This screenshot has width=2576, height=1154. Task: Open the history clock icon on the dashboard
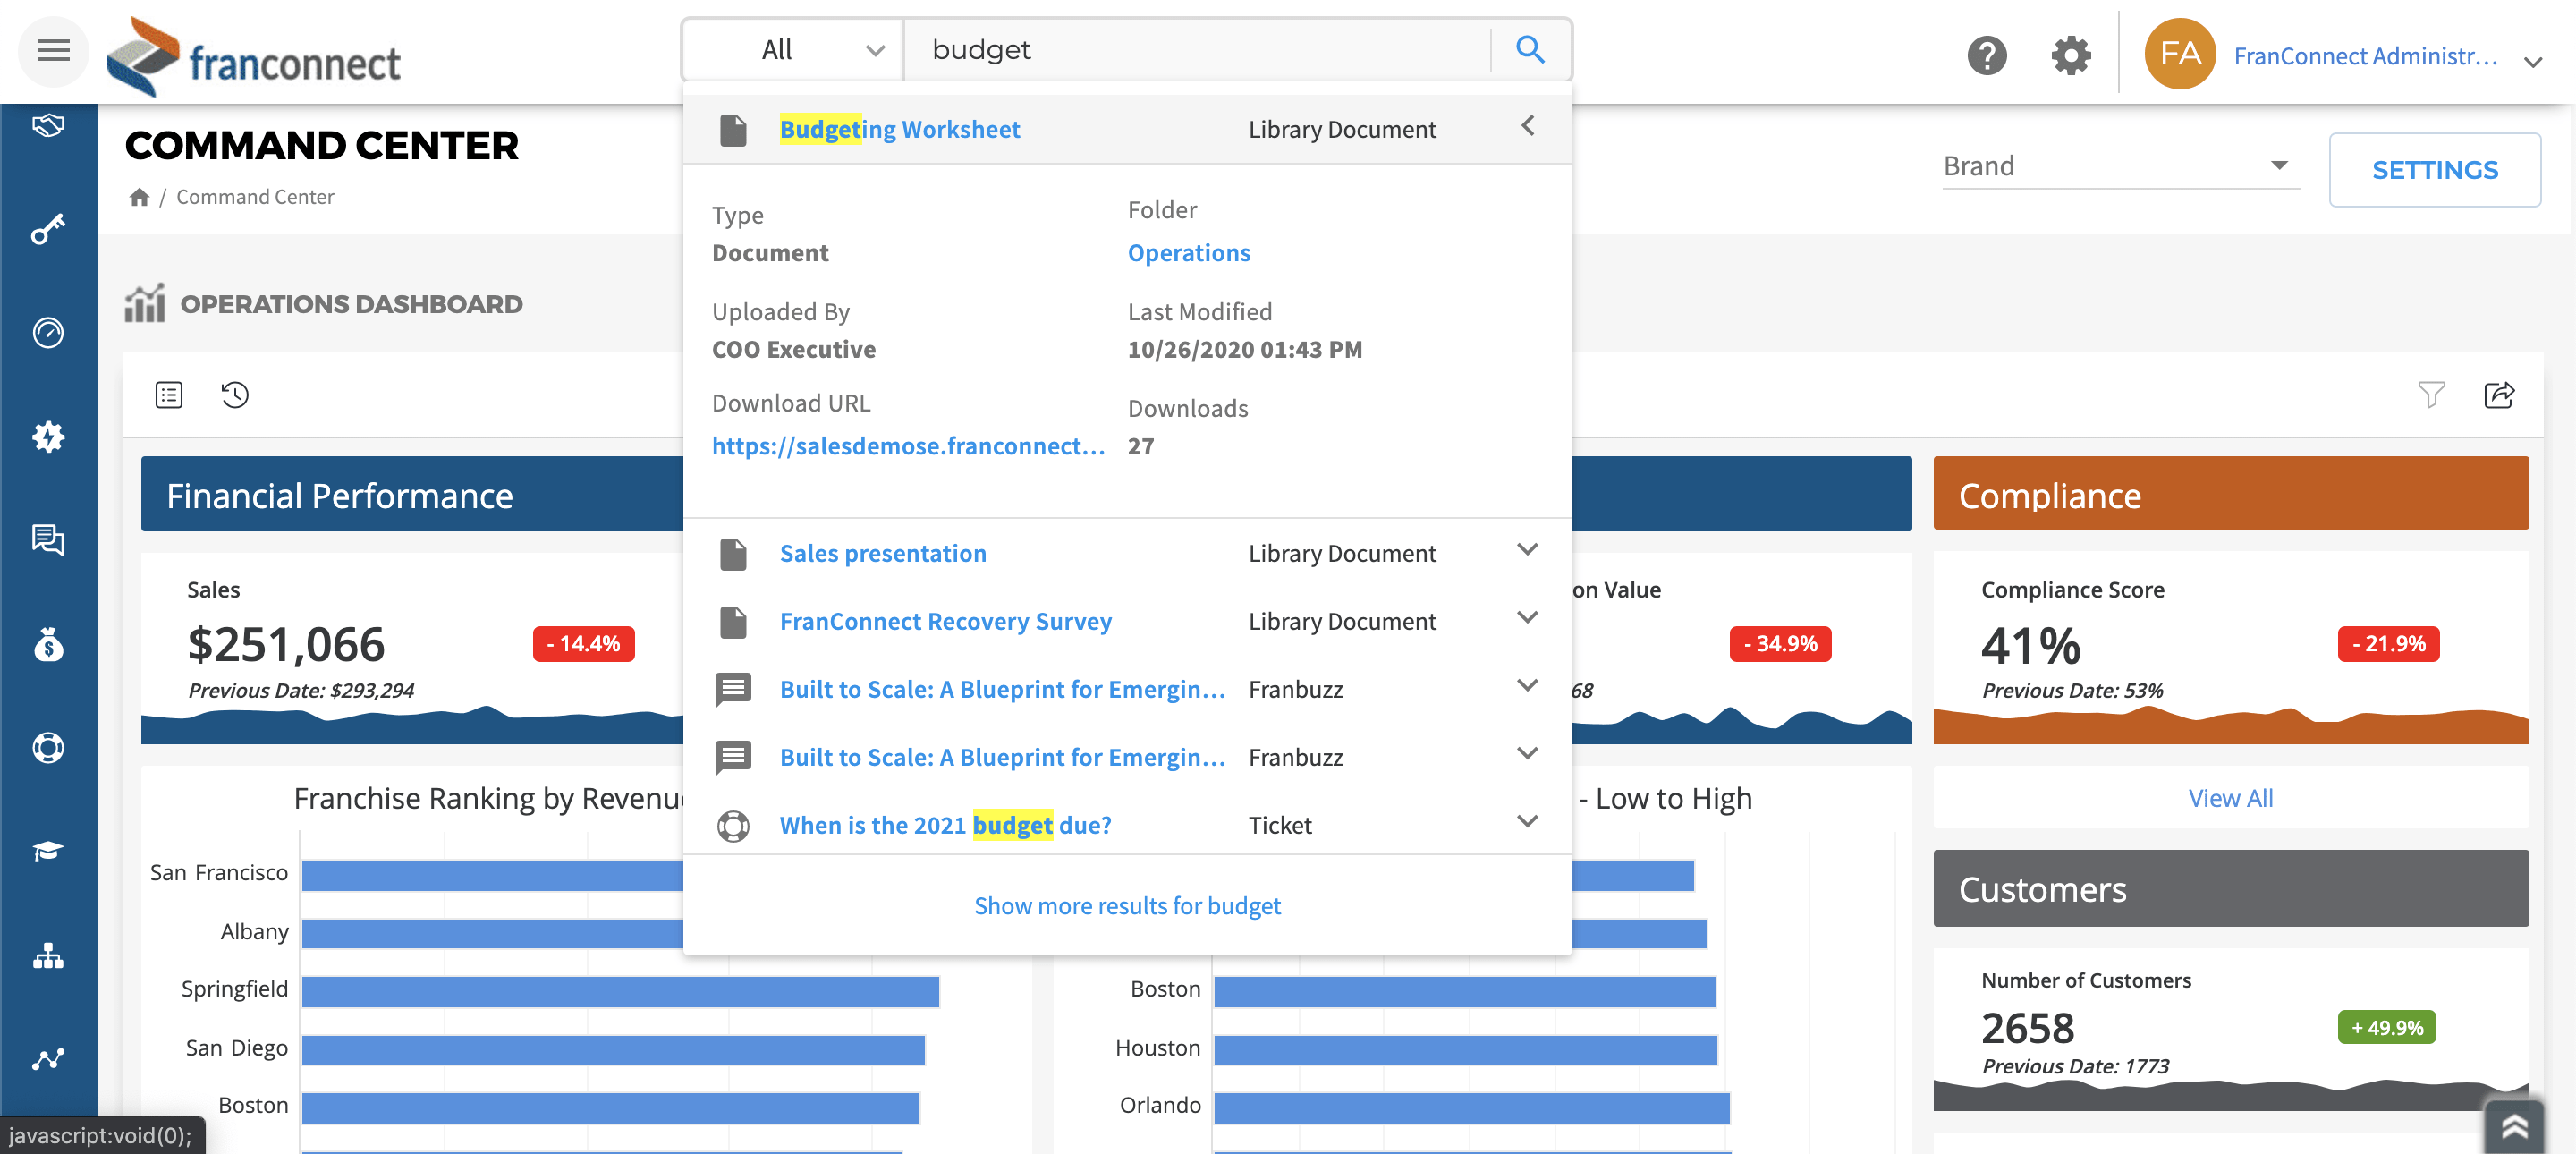(234, 395)
